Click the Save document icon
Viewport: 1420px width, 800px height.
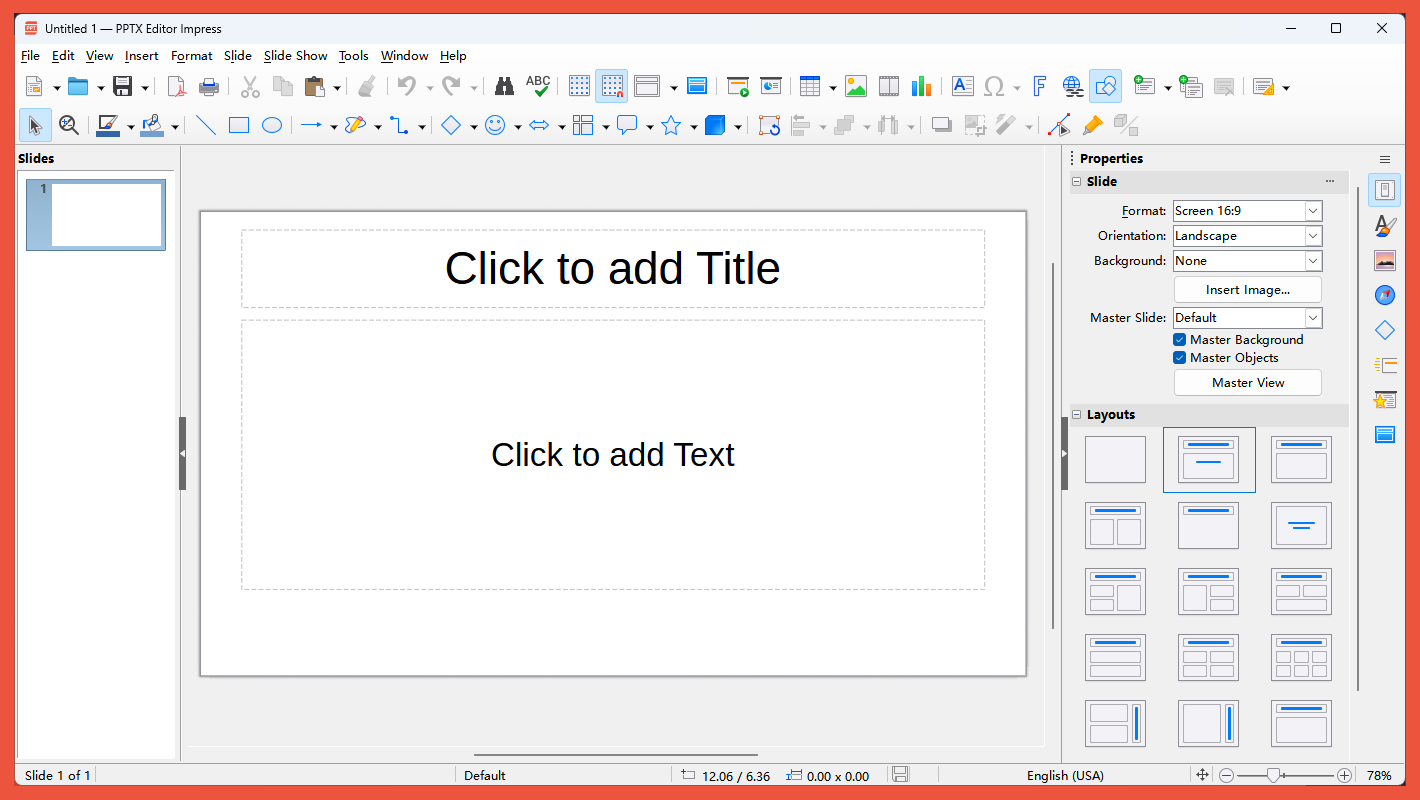tap(122, 86)
